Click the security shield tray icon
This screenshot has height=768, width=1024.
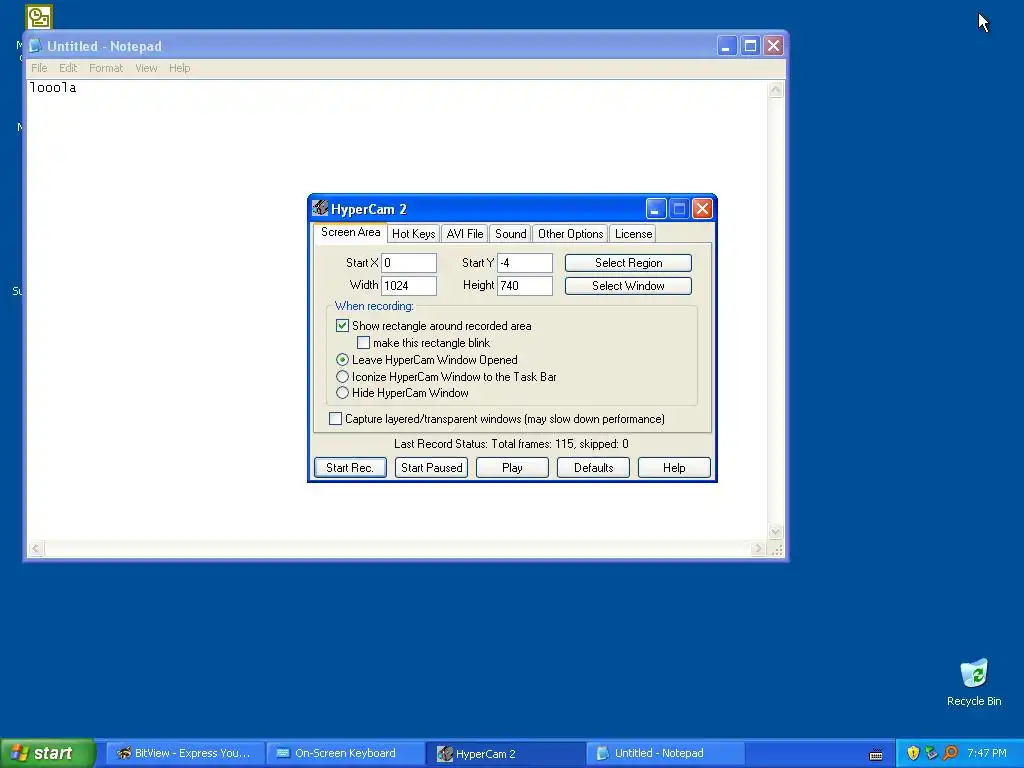913,753
